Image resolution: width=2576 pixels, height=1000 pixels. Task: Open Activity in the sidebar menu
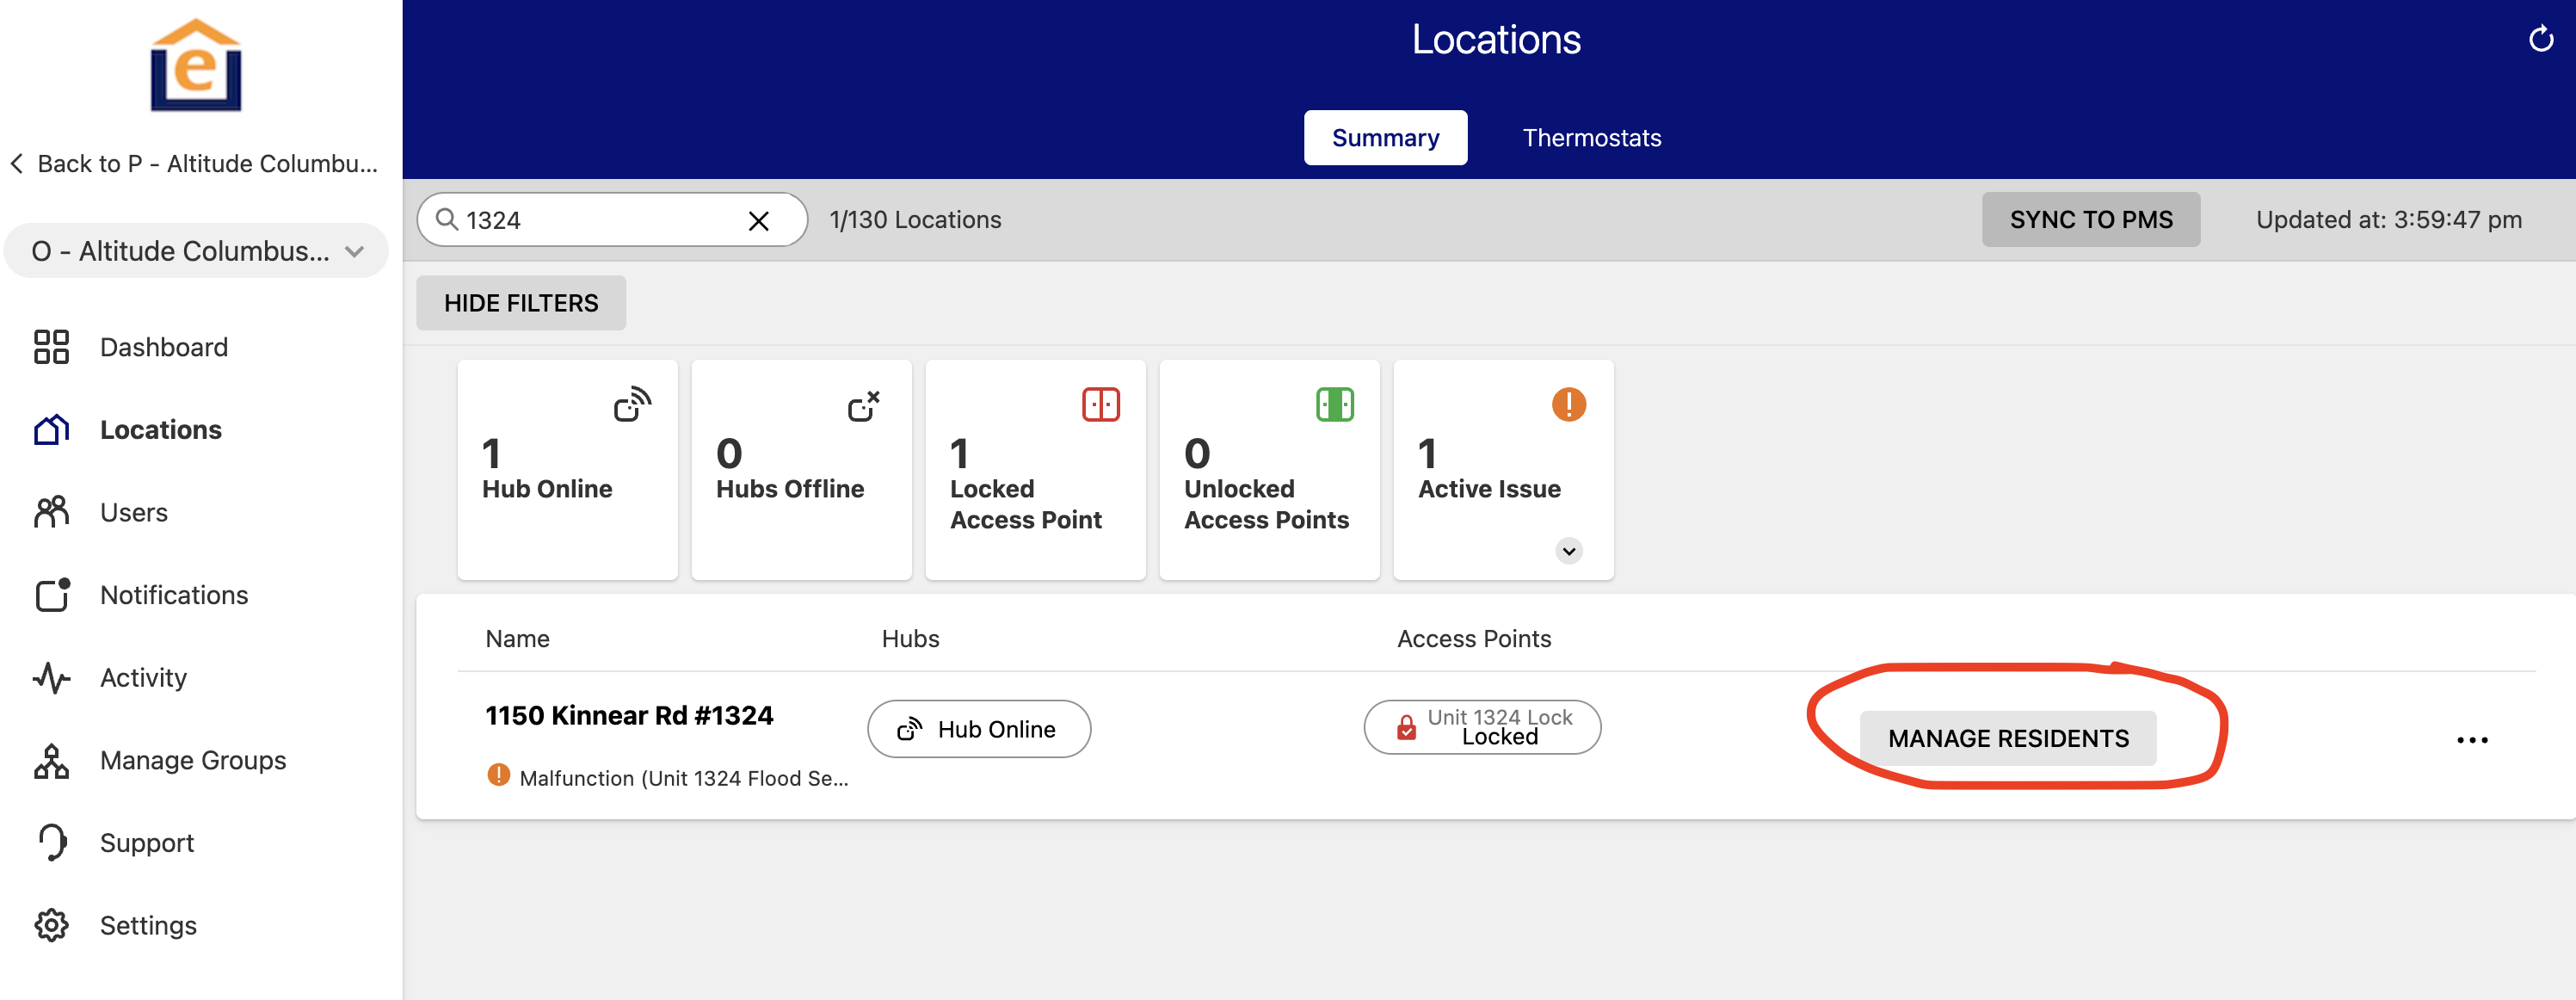coord(143,678)
